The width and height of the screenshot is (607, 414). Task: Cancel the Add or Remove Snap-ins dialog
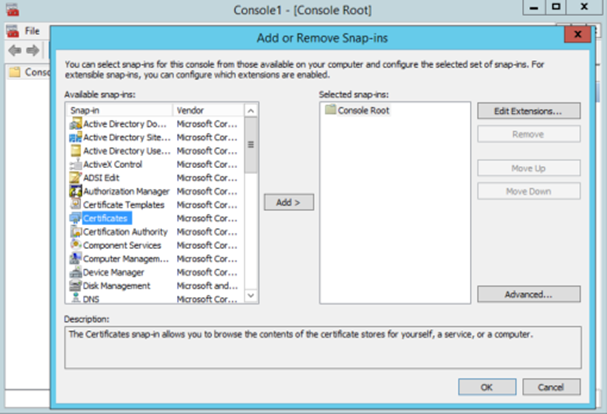551,387
